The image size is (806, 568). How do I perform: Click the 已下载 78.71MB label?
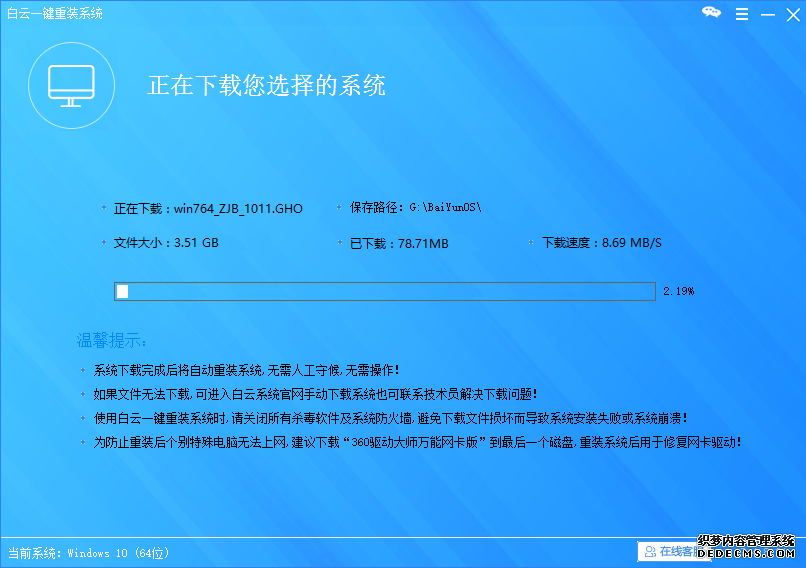(399, 243)
